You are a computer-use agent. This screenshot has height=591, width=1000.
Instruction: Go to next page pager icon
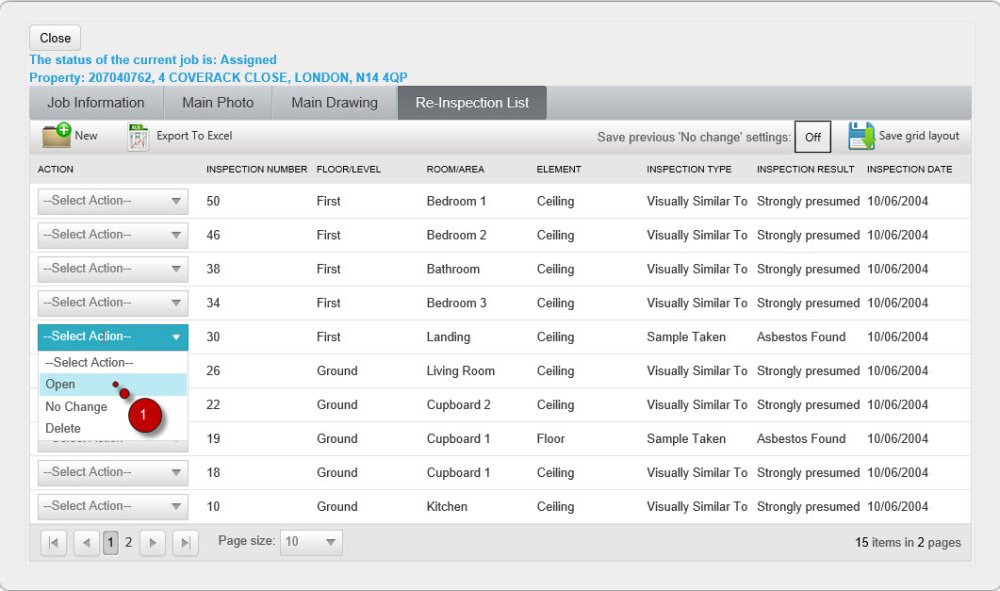152,543
